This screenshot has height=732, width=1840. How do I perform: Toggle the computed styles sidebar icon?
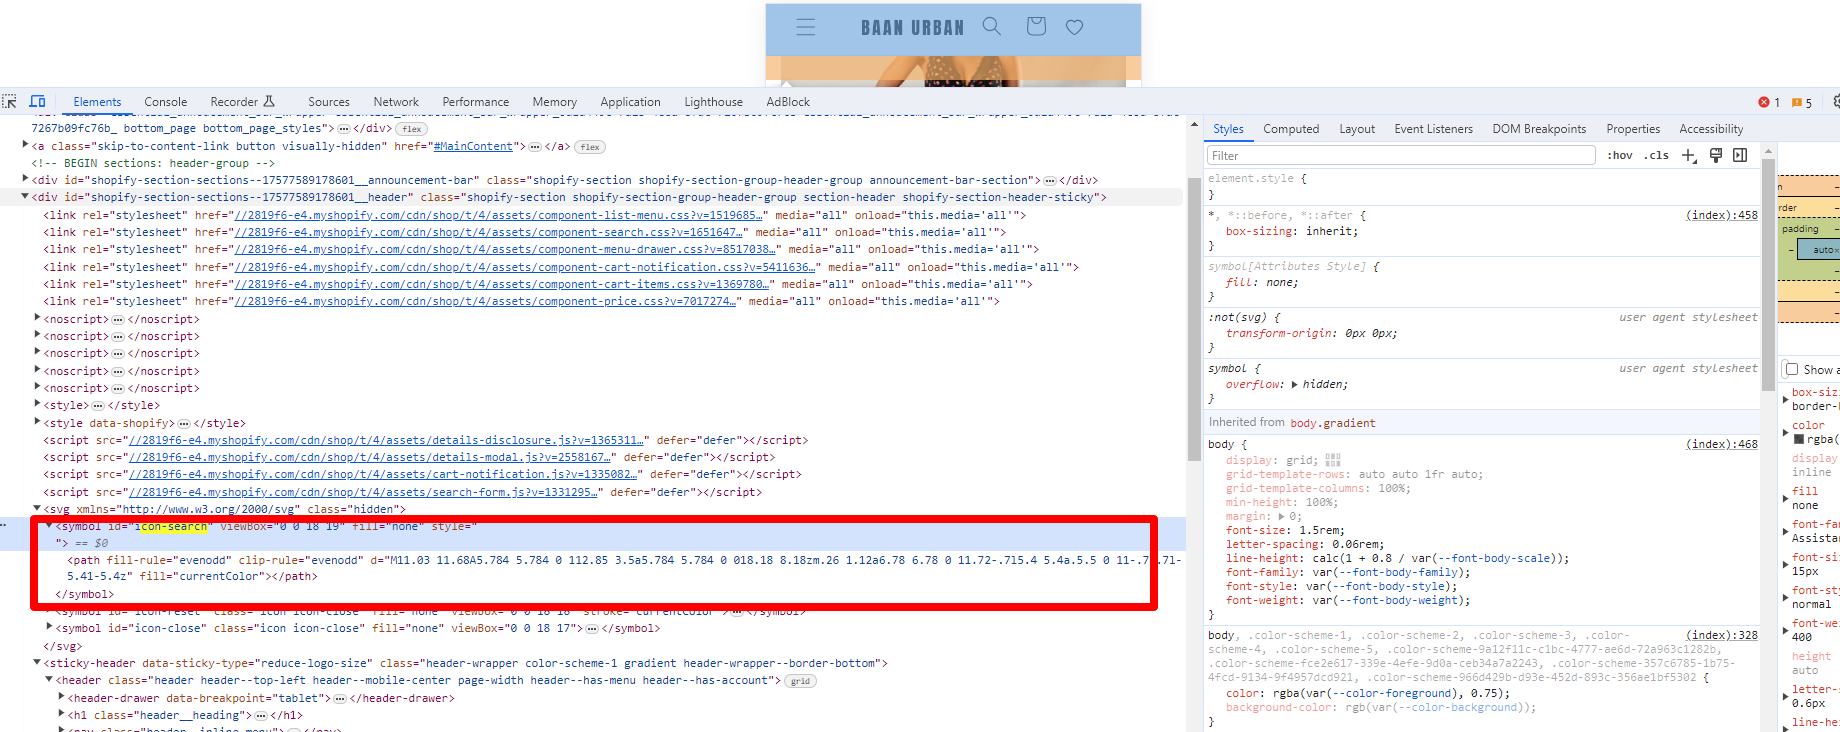coord(1740,155)
